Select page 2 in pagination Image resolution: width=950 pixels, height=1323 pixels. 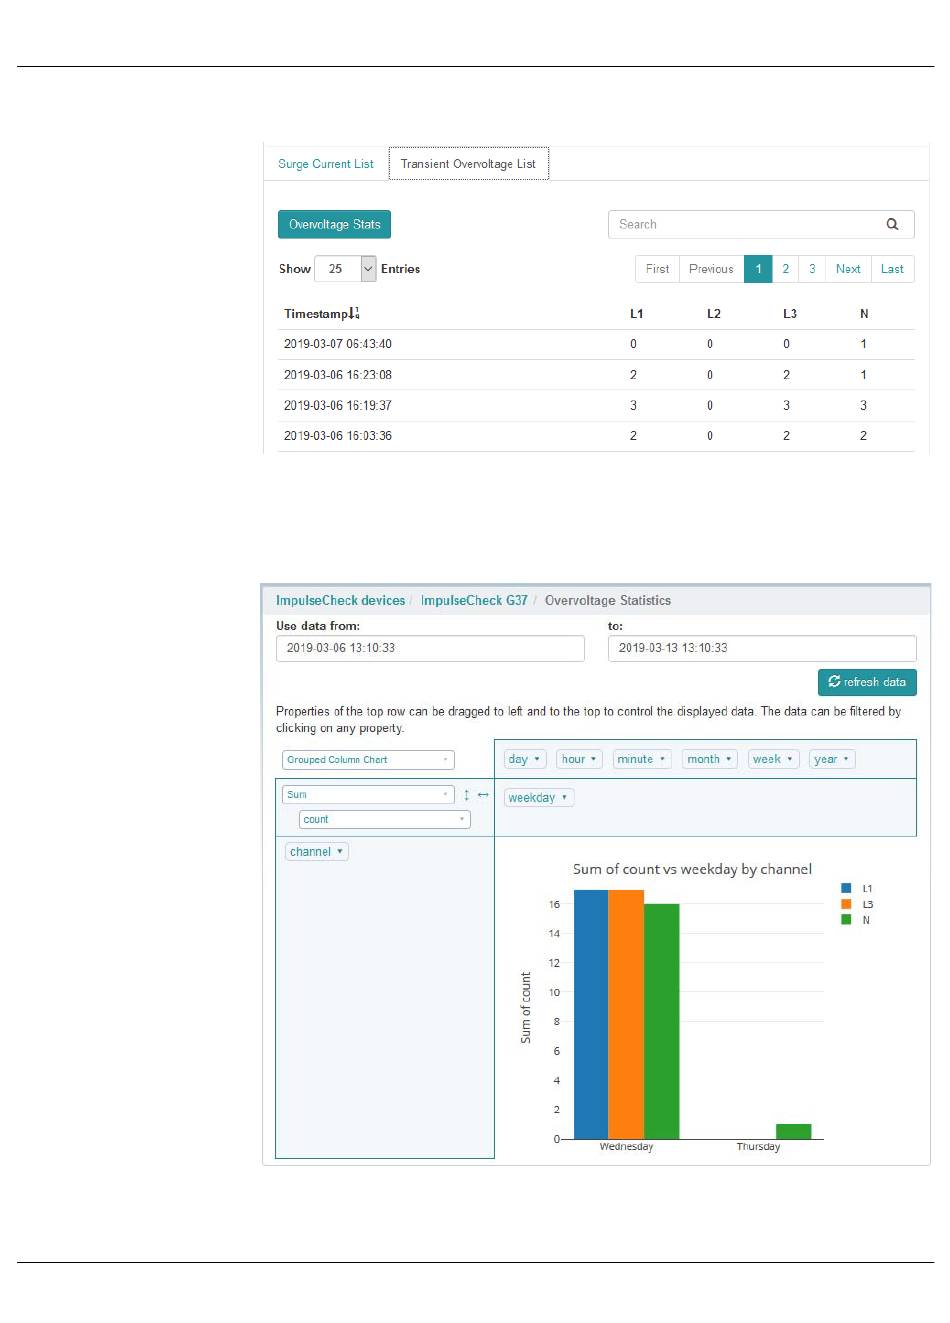(785, 269)
